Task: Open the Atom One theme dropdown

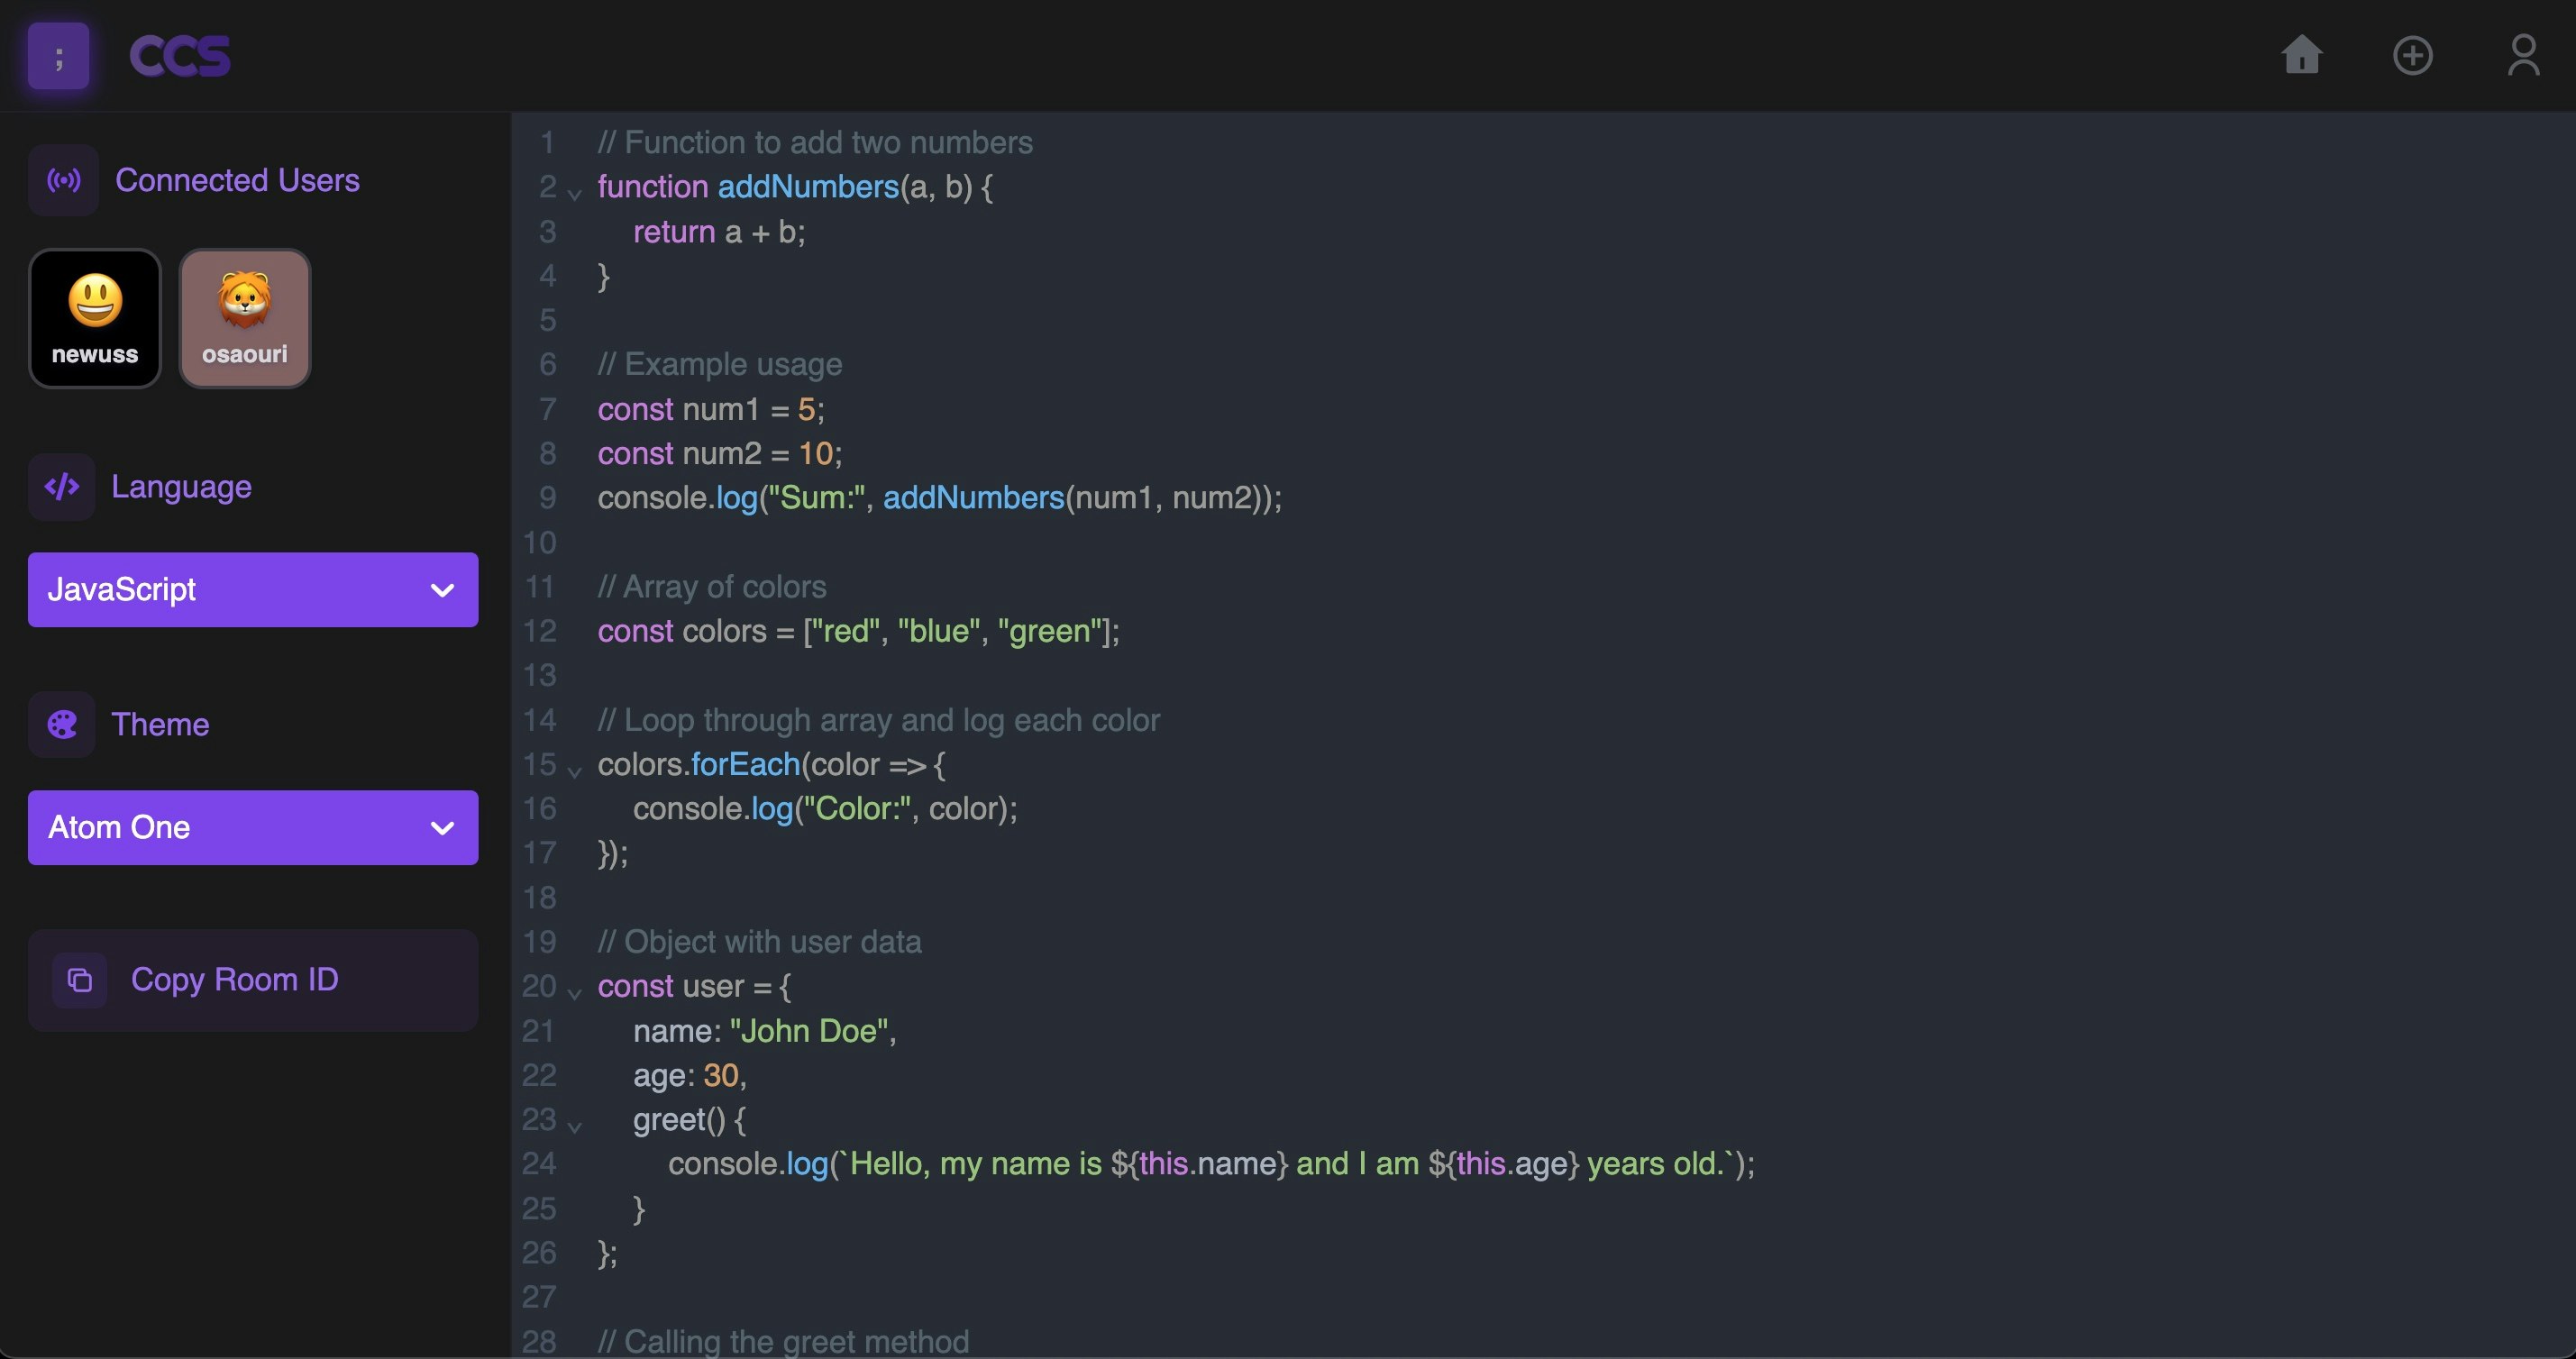Action: pos(253,828)
